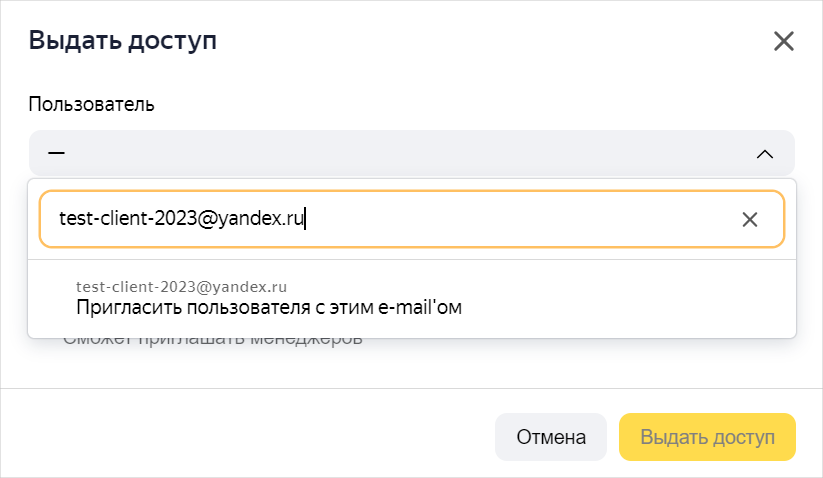Click the Пользователь field label
This screenshot has height=478, width=823.
tap(91, 104)
